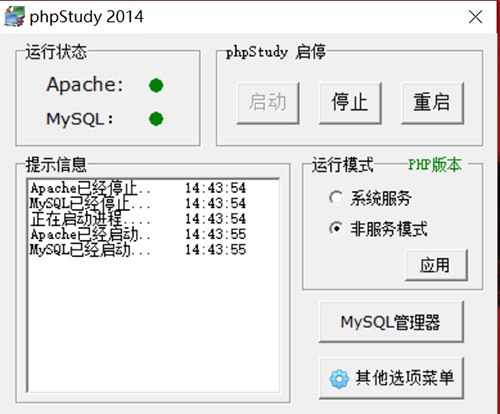The width and height of the screenshot is (500, 414).
Task: Select log line MySQL已经启动 at 14:43:55
Action: [x=138, y=250]
